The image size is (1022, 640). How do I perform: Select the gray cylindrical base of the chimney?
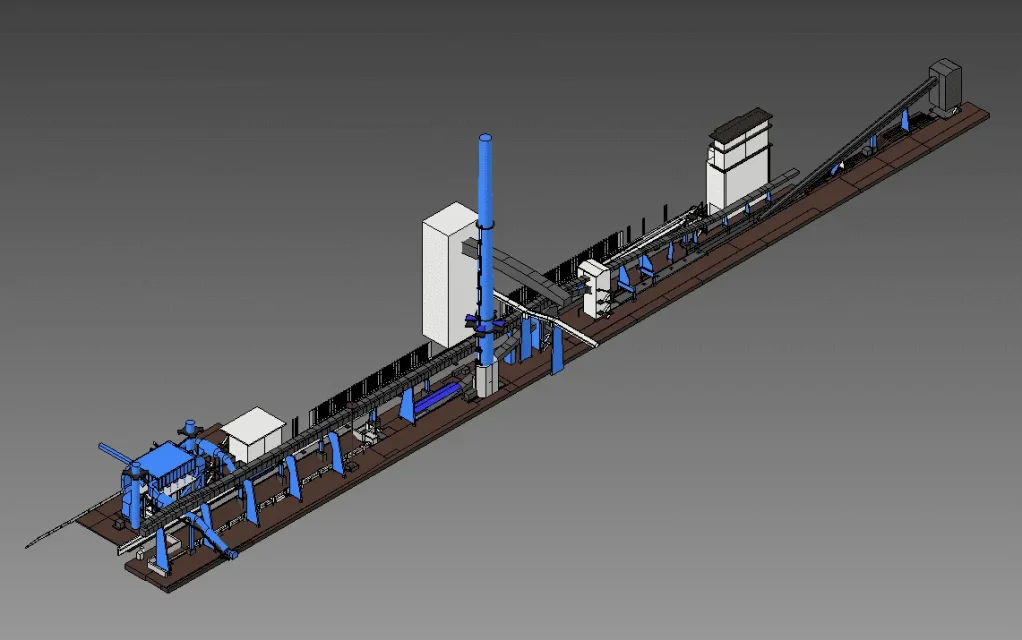point(487,380)
